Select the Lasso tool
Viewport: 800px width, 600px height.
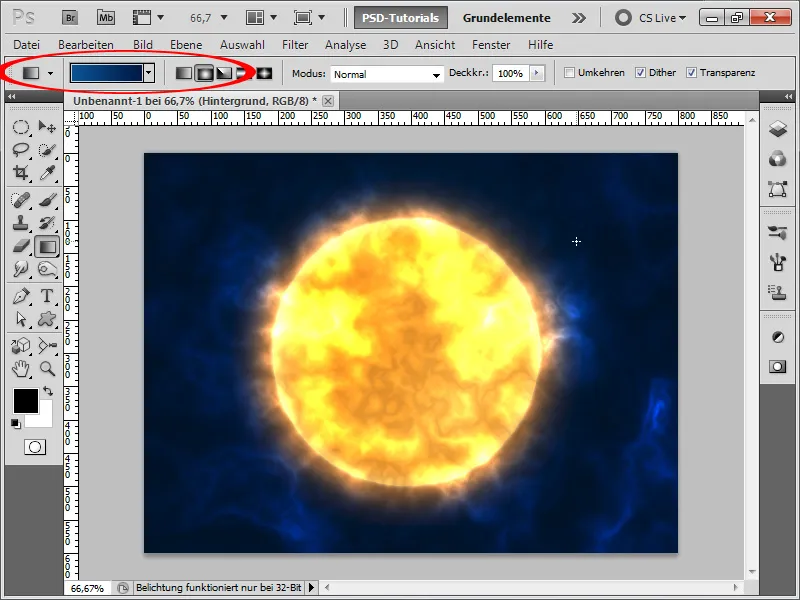pyautogui.click(x=20, y=149)
